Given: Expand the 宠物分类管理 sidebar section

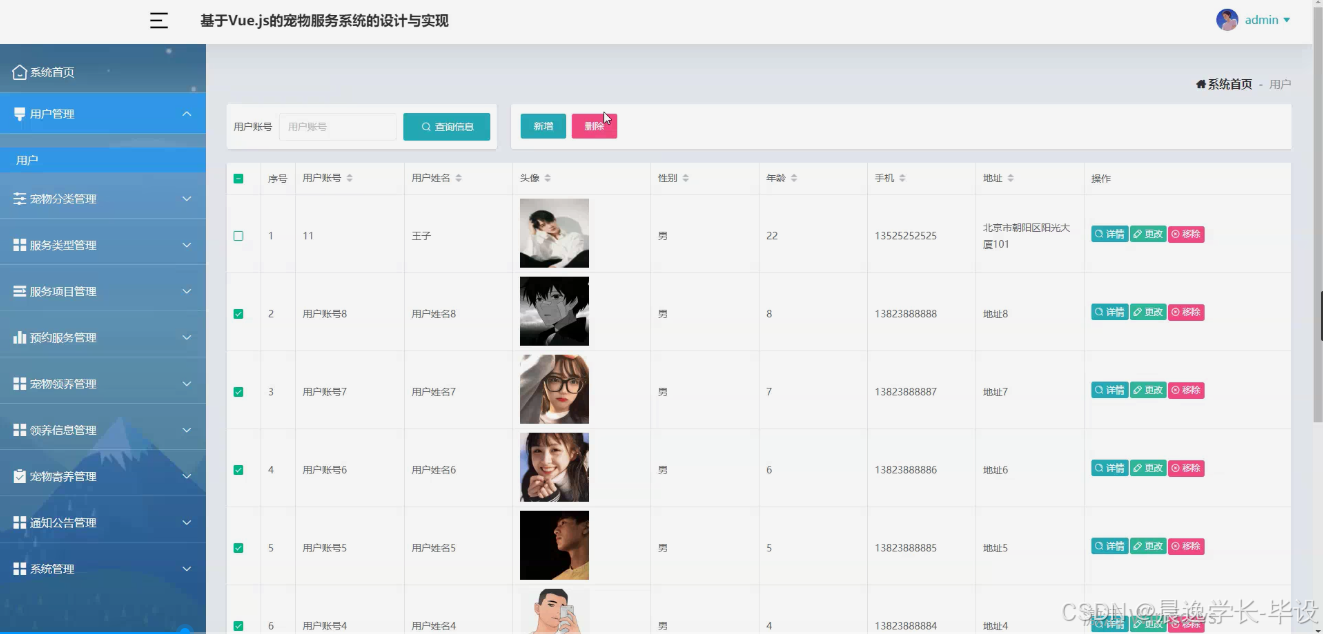Looking at the screenshot, I should (x=99, y=198).
